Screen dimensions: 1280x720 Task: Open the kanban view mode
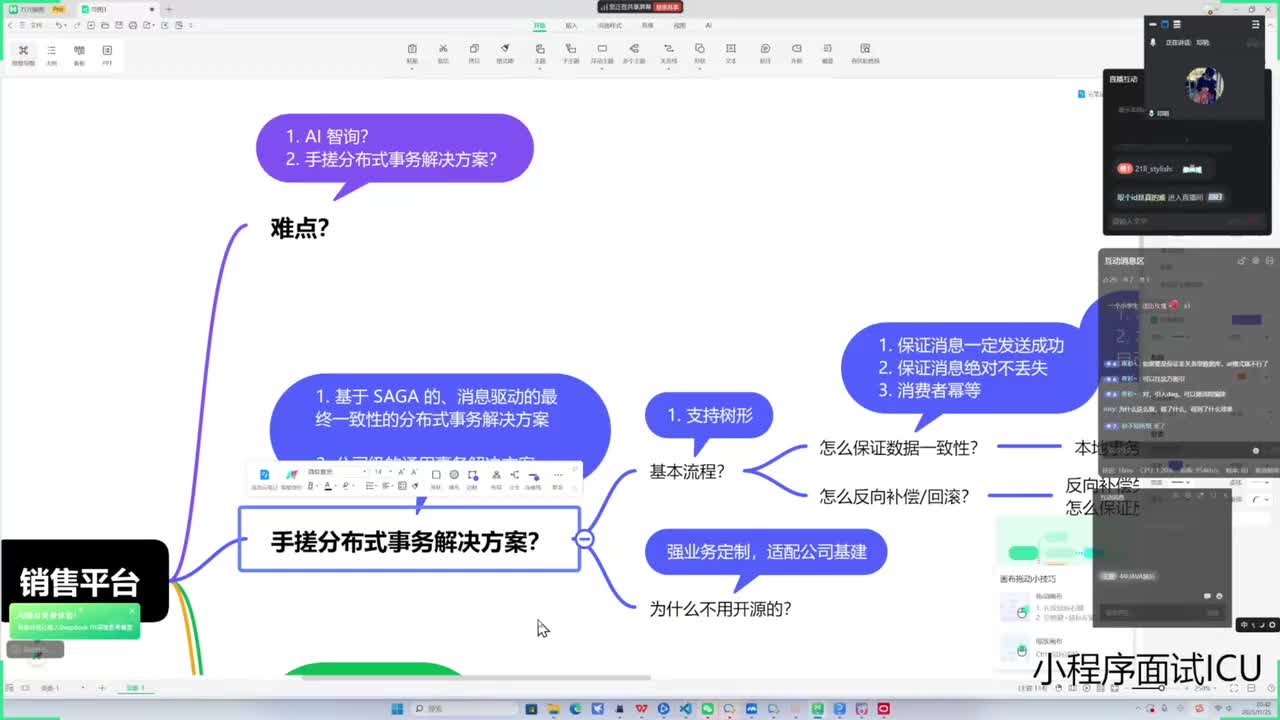pos(79,53)
